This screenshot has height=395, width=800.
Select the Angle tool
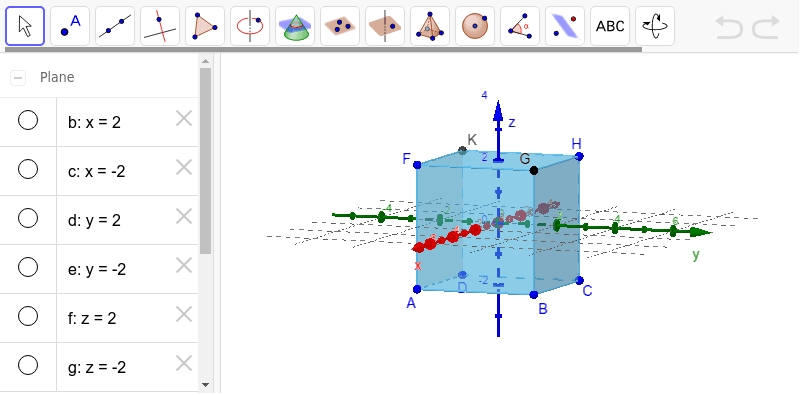click(519, 26)
